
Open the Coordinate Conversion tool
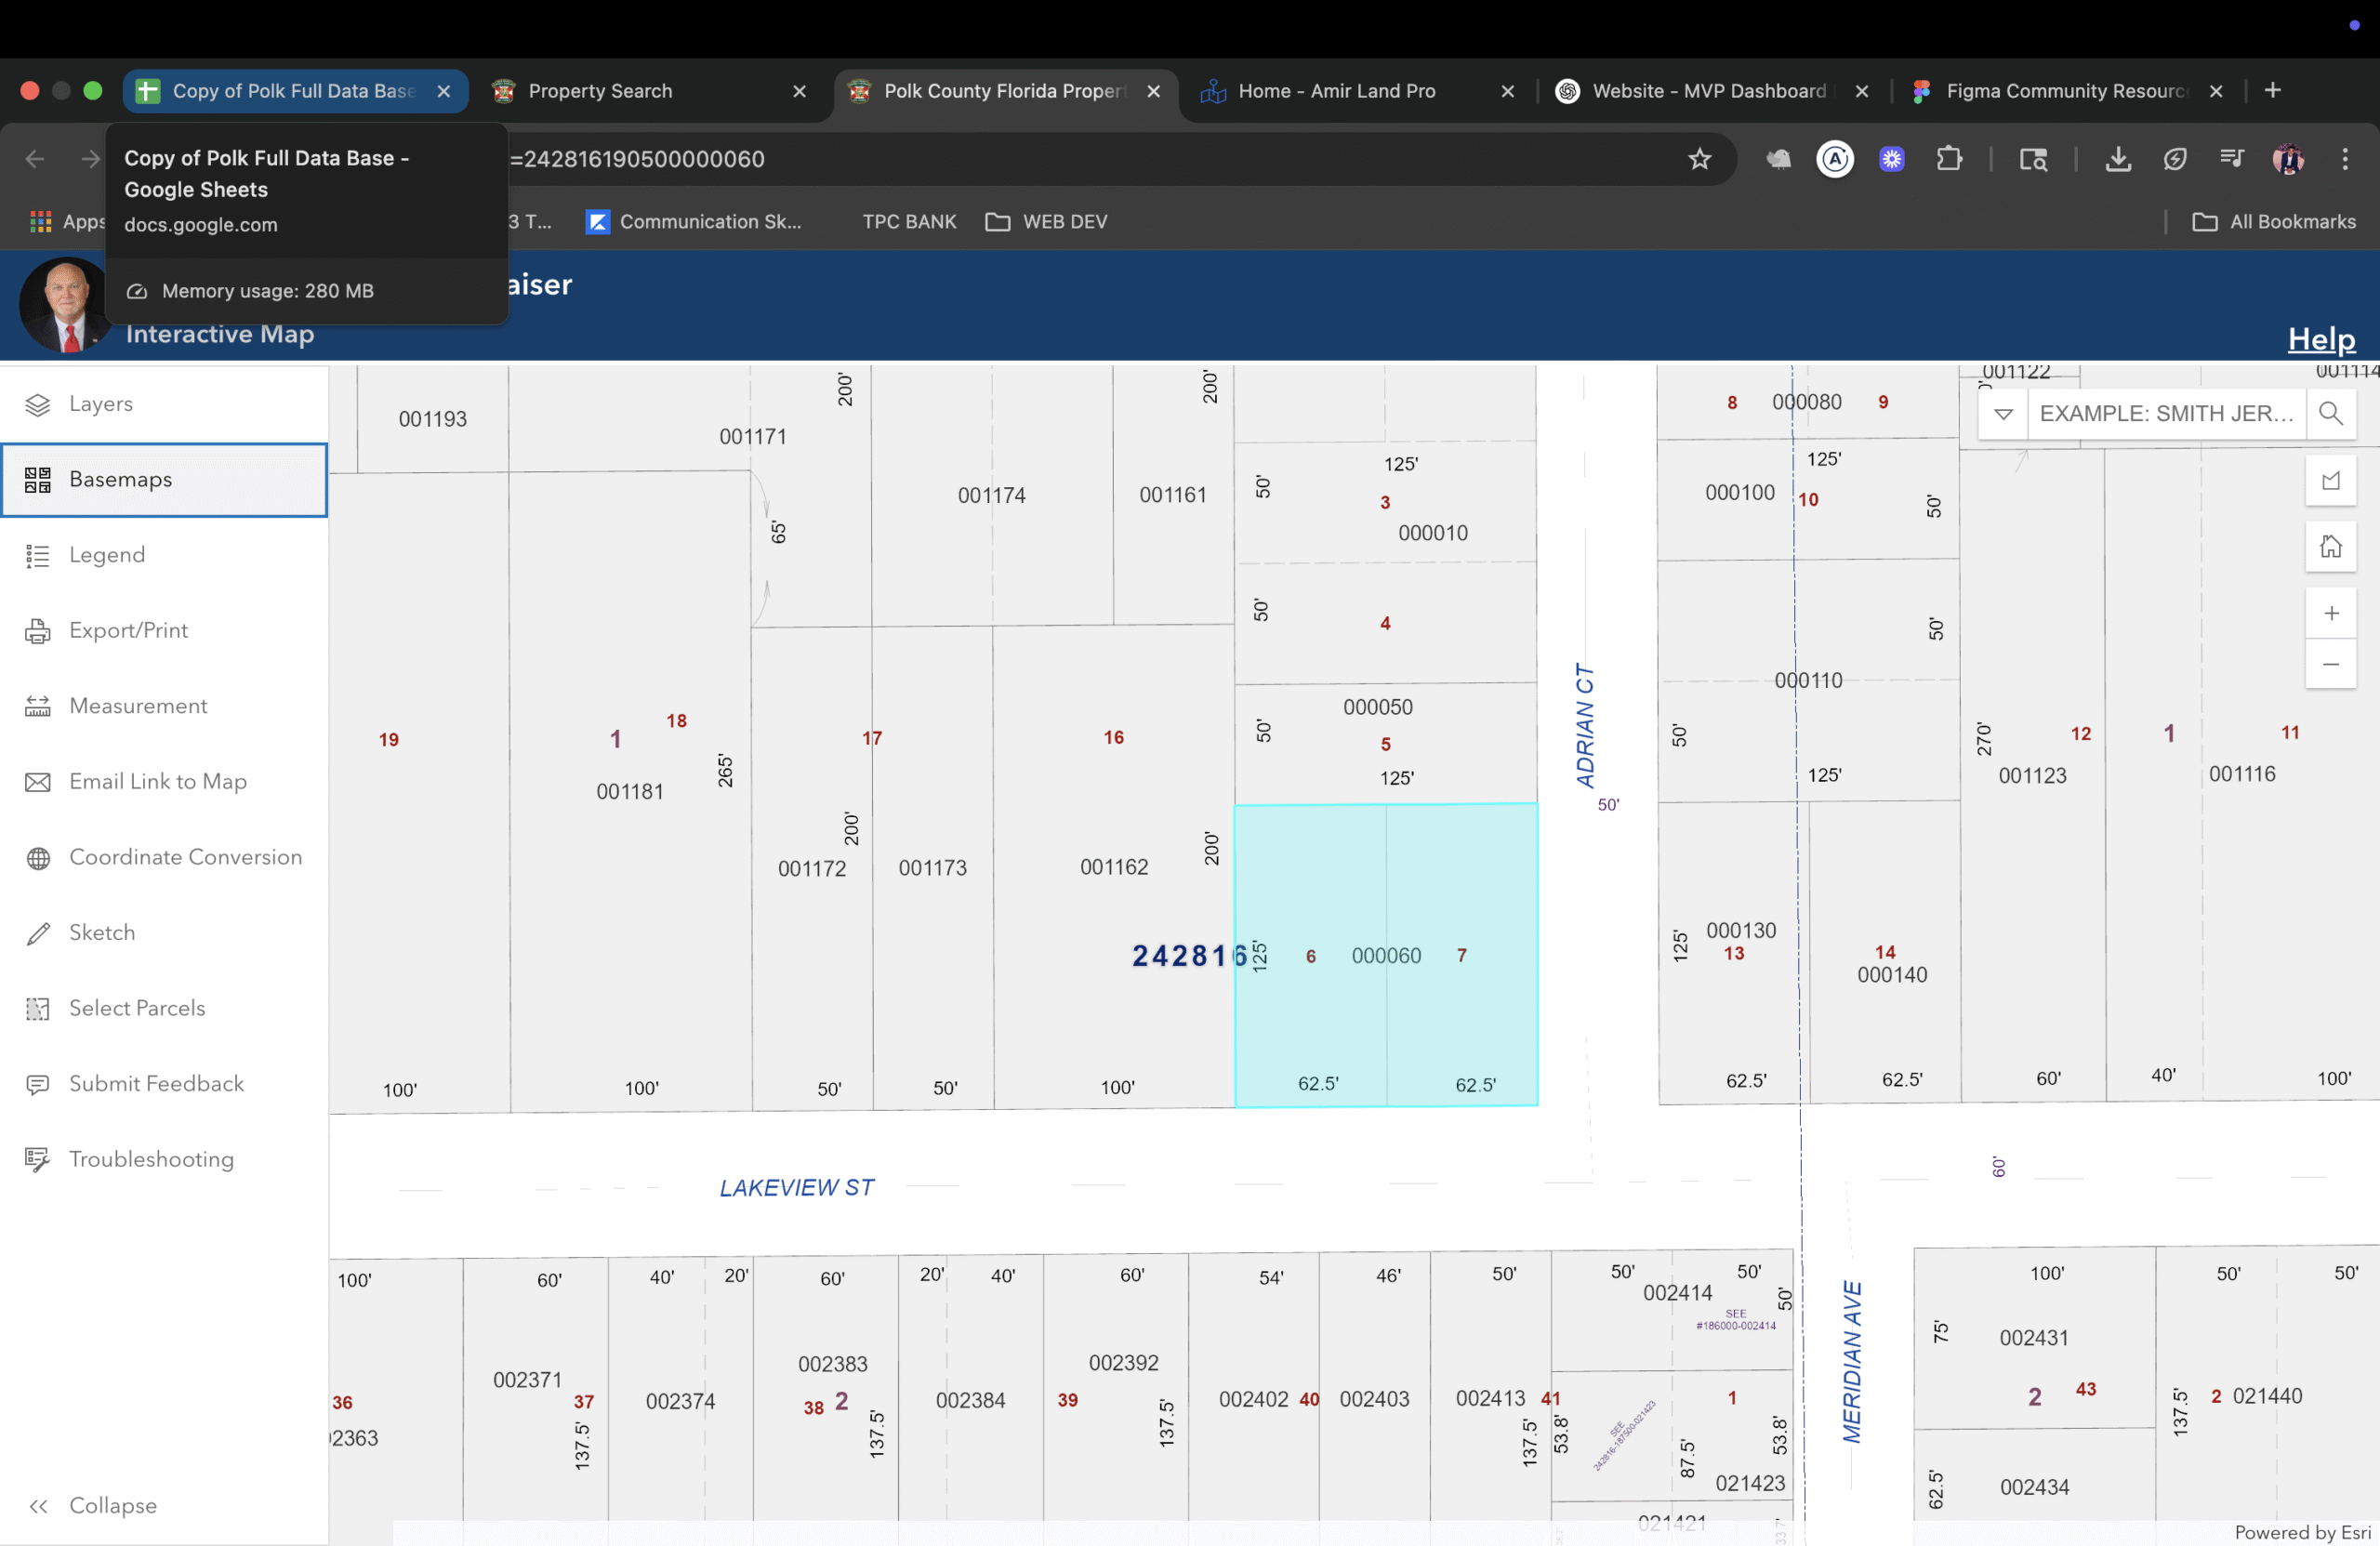(x=185, y=857)
